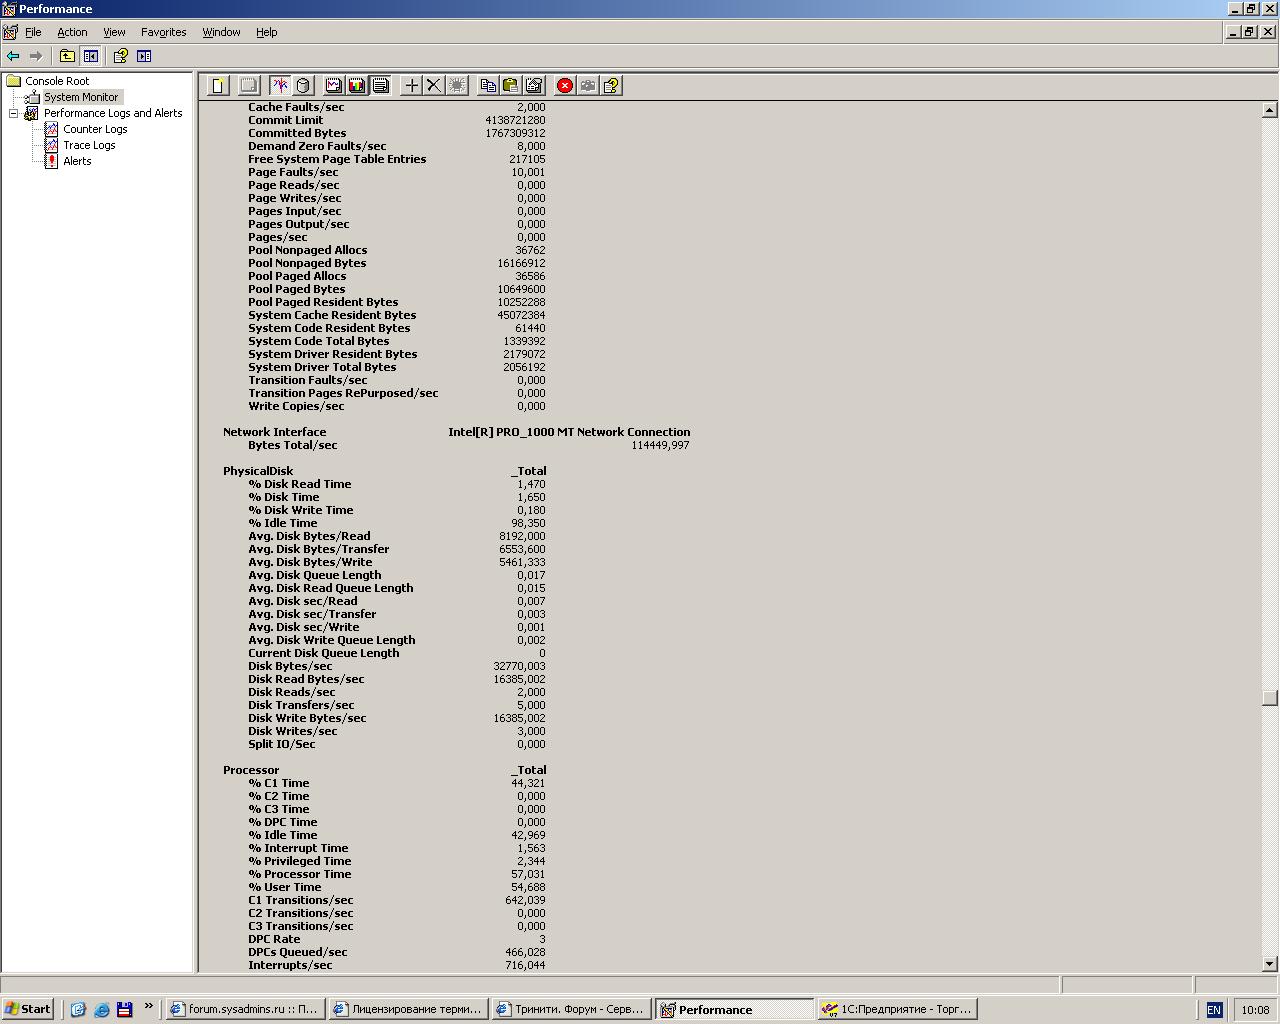Click the Paste Counter List icon
This screenshot has width=1280, height=1024.
point(510,86)
